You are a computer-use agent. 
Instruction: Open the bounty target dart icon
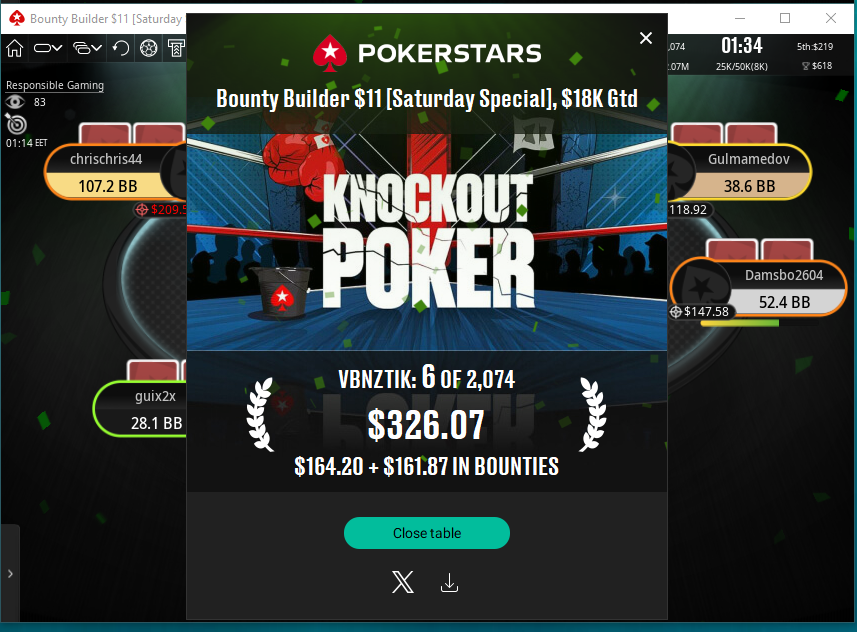click(x=16, y=124)
